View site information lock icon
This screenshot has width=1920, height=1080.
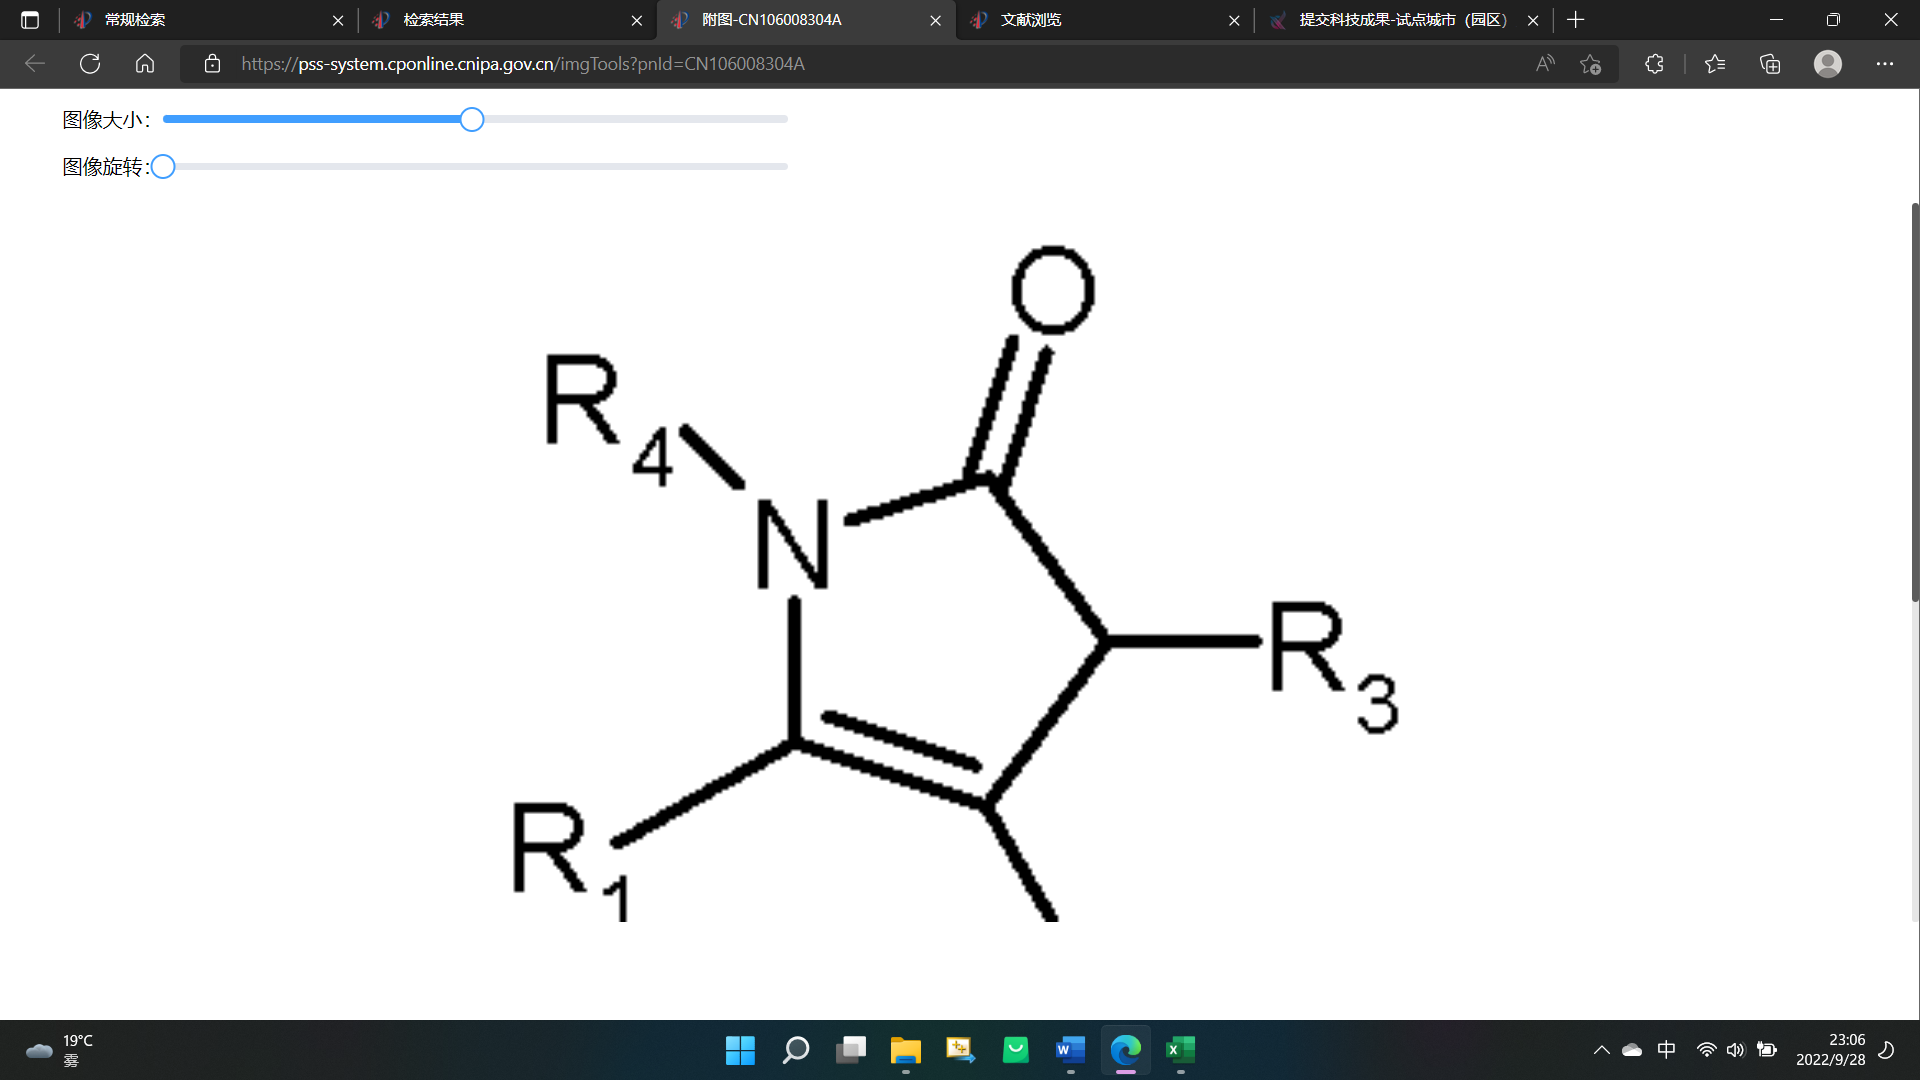[212, 64]
